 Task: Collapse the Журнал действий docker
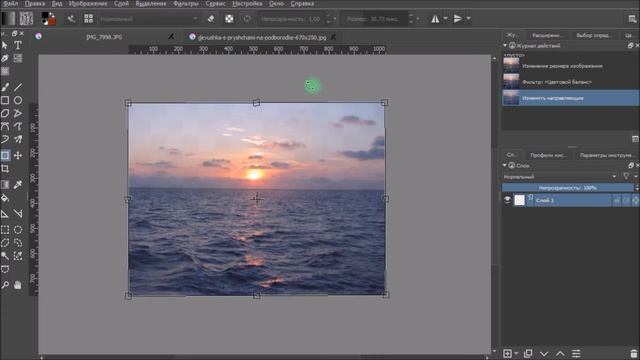[x=505, y=46]
